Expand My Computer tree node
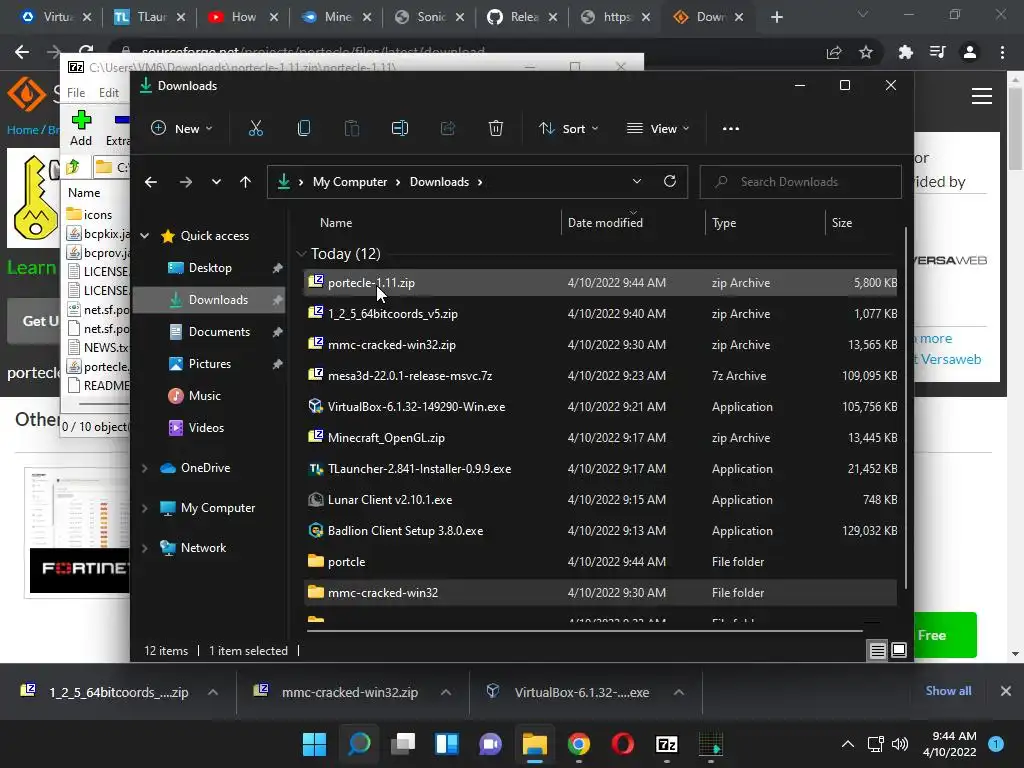This screenshot has width=1024, height=768. point(145,508)
